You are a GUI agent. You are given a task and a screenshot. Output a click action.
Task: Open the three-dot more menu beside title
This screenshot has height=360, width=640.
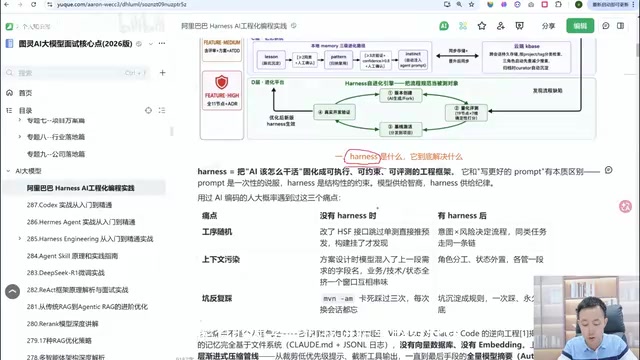(x=162, y=43)
